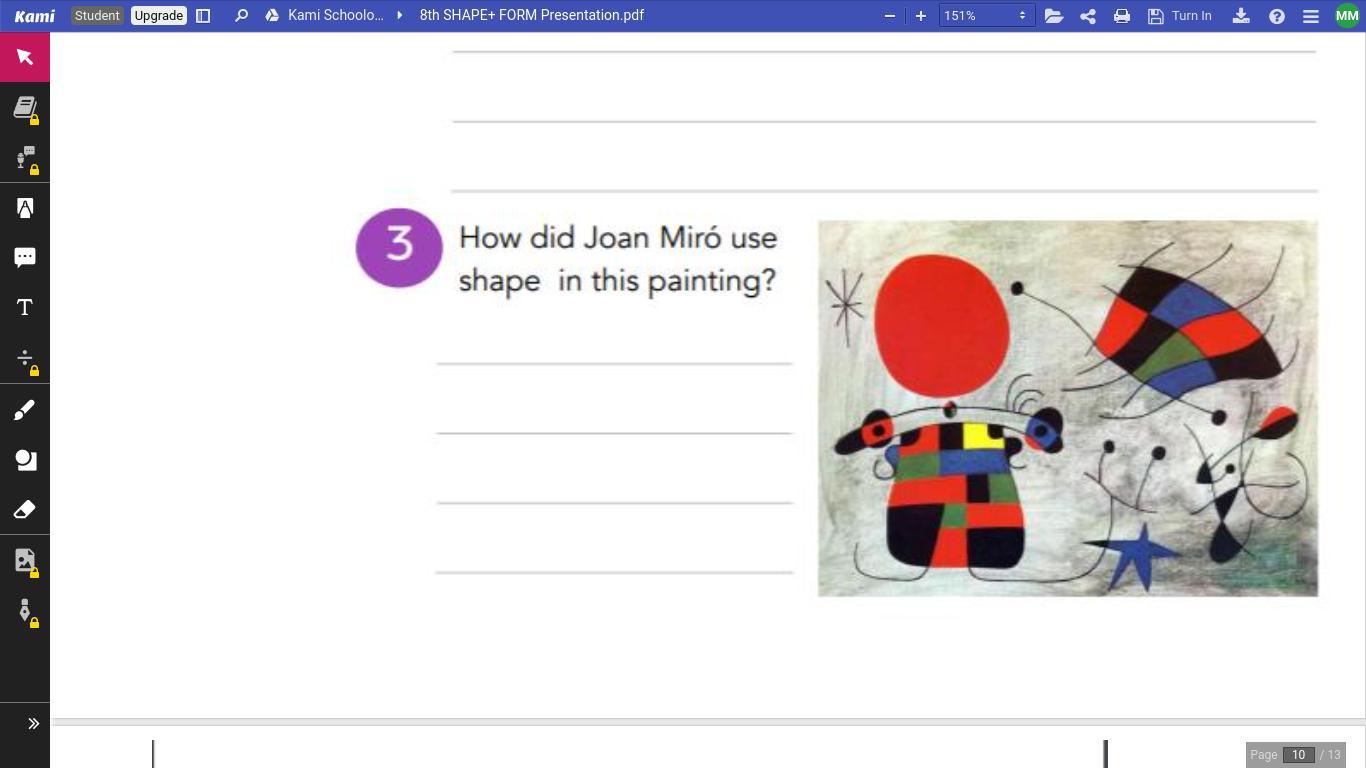1366x768 pixels.
Task: Open the hamburger main menu
Action: (x=1311, y=16)
